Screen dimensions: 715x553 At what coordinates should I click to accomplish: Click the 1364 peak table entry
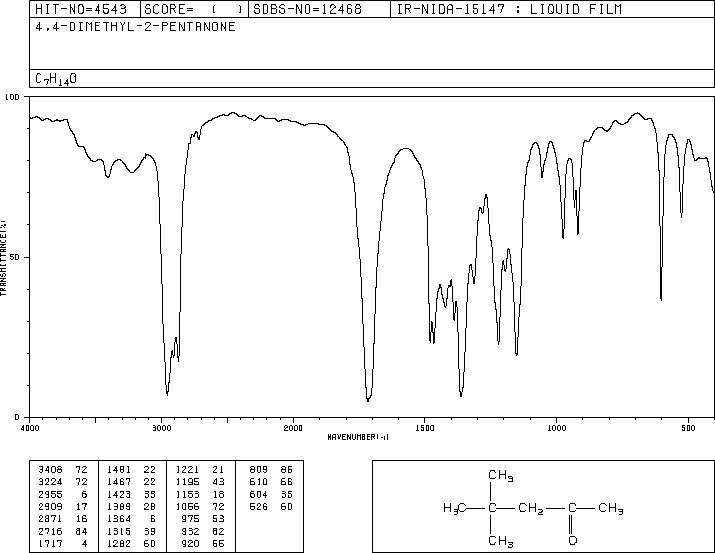(119, 519)
